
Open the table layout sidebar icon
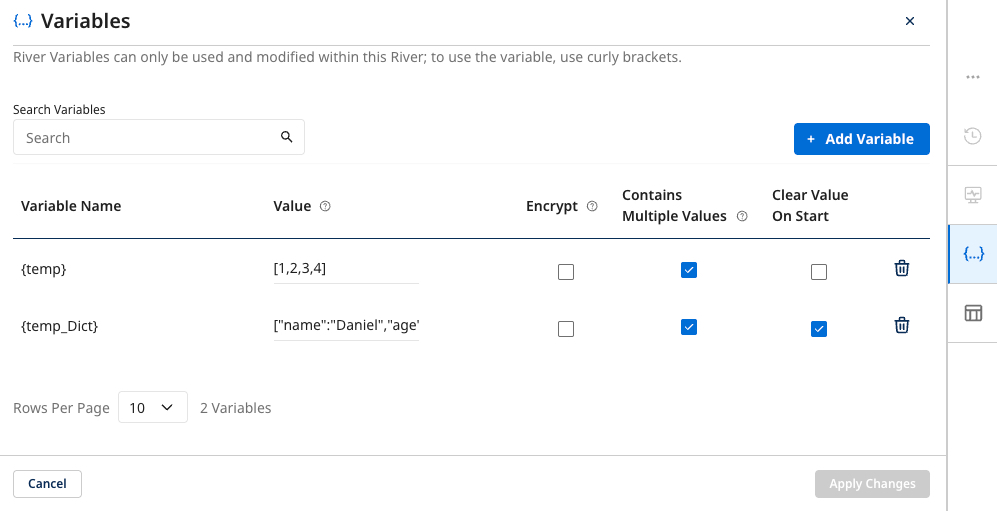972,313
